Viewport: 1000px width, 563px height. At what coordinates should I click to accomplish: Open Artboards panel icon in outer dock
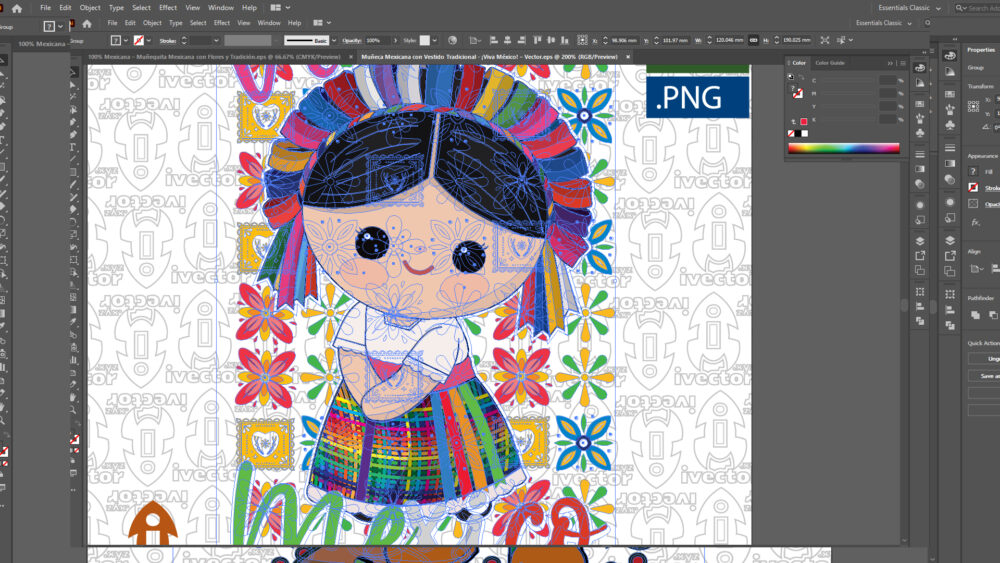[950, 271]
